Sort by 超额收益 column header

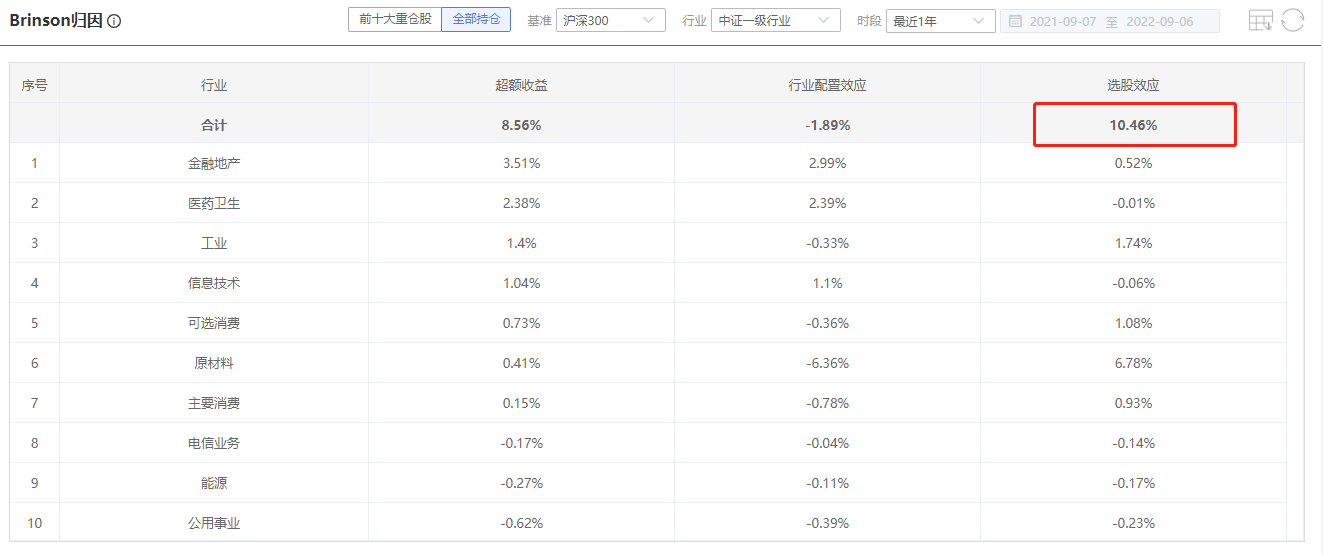[x=521, y=85]
